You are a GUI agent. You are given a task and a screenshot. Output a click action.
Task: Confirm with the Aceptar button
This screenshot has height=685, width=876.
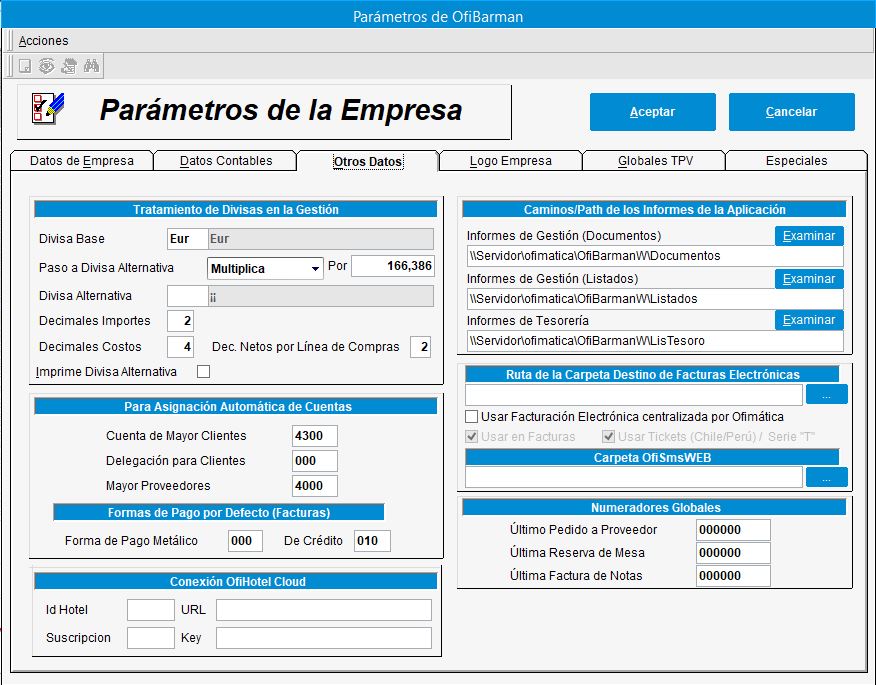point(653,112)
